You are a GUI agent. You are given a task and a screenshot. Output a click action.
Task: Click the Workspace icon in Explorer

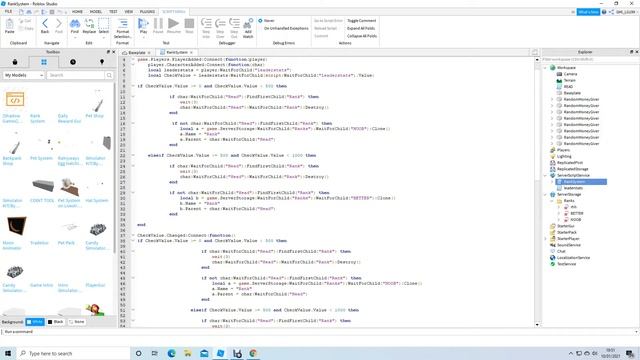pyautogui.click(x=553, y=68)
